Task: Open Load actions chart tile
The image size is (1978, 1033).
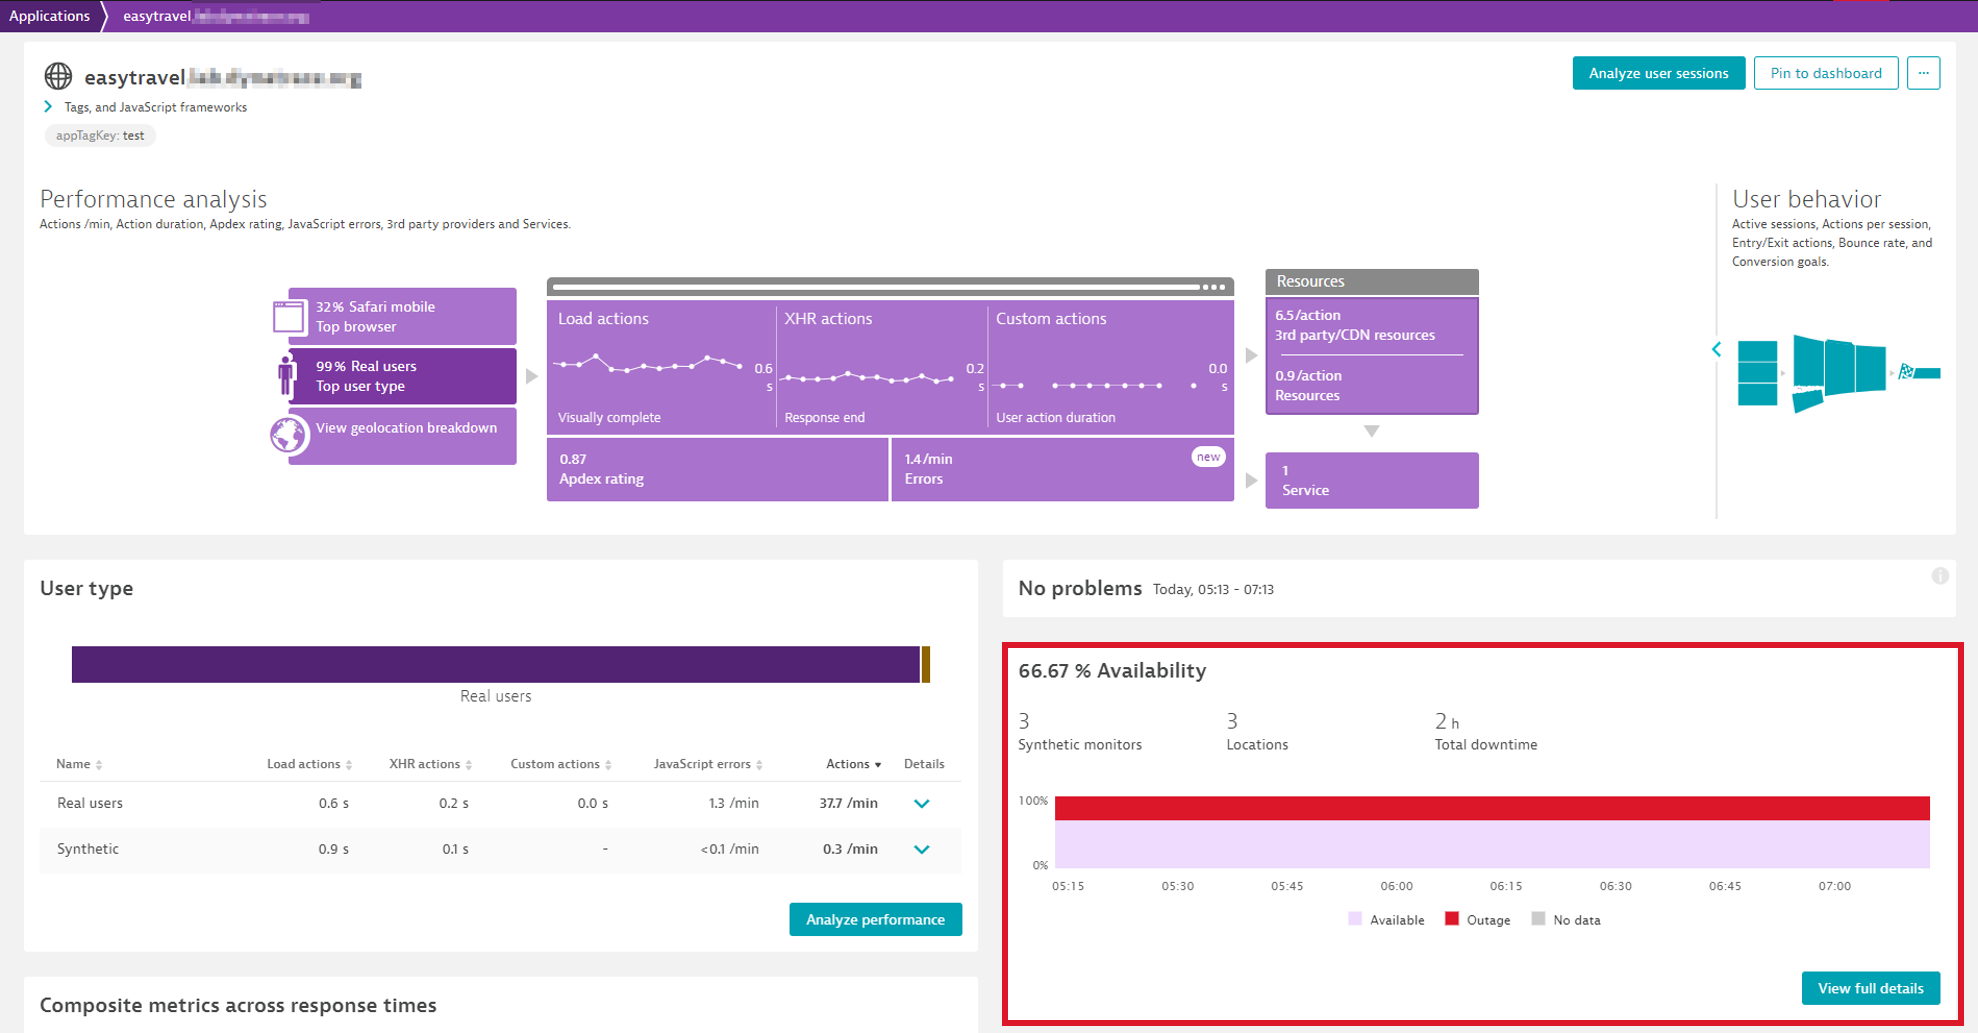Action: pyautogui.click(x=661, y=366)
